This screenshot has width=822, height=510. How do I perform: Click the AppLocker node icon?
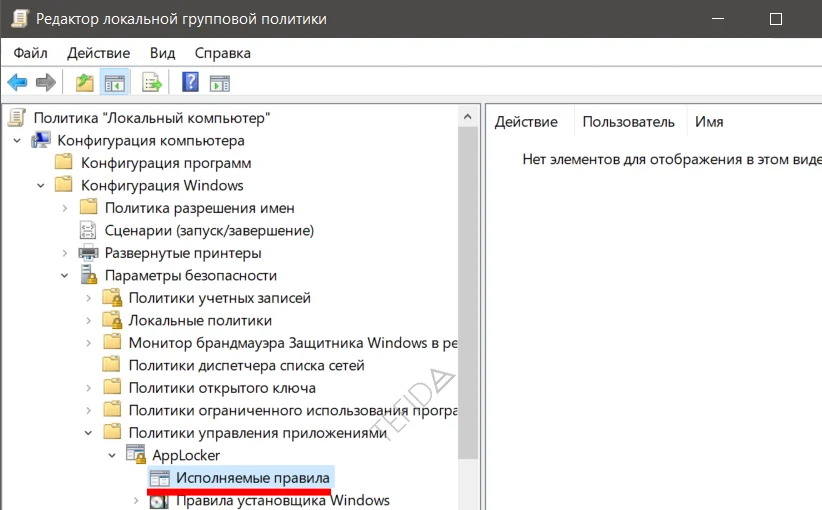(136, 454)
